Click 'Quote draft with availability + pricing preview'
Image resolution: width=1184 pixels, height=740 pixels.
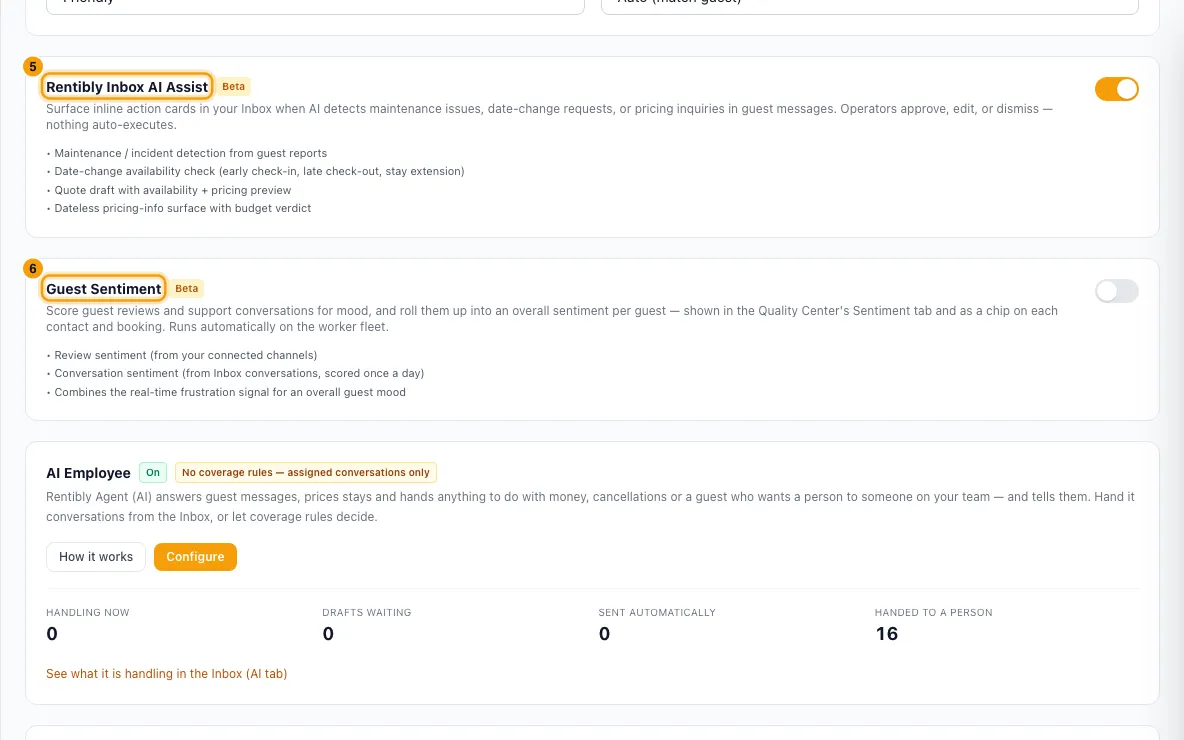pos(168,190)
